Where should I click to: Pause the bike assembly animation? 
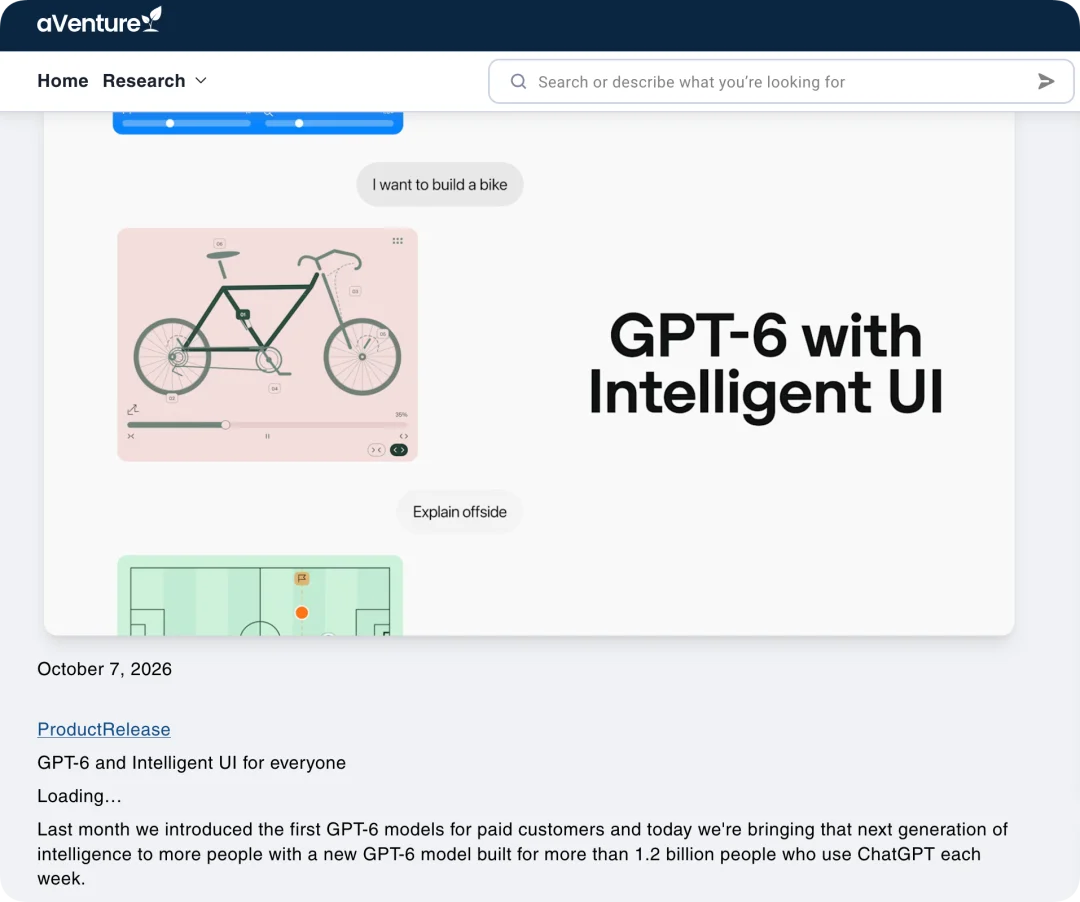267,436
